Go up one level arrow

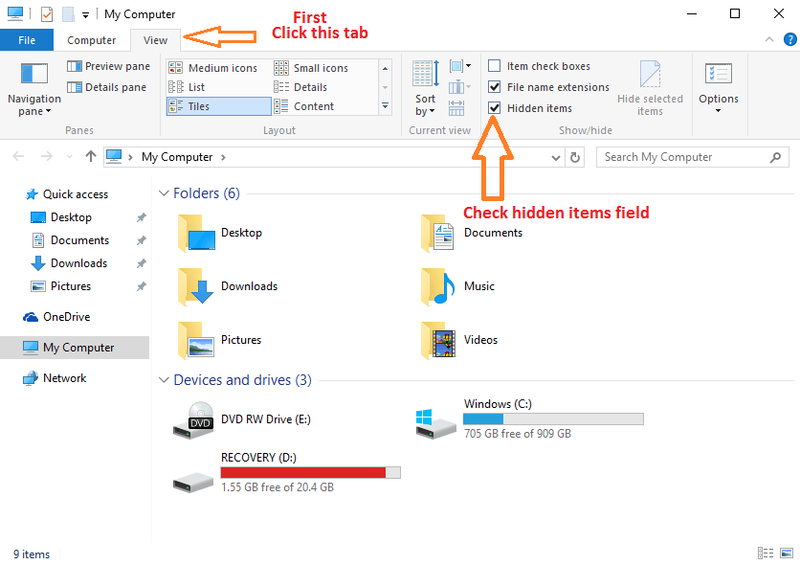tap(91, 156)
